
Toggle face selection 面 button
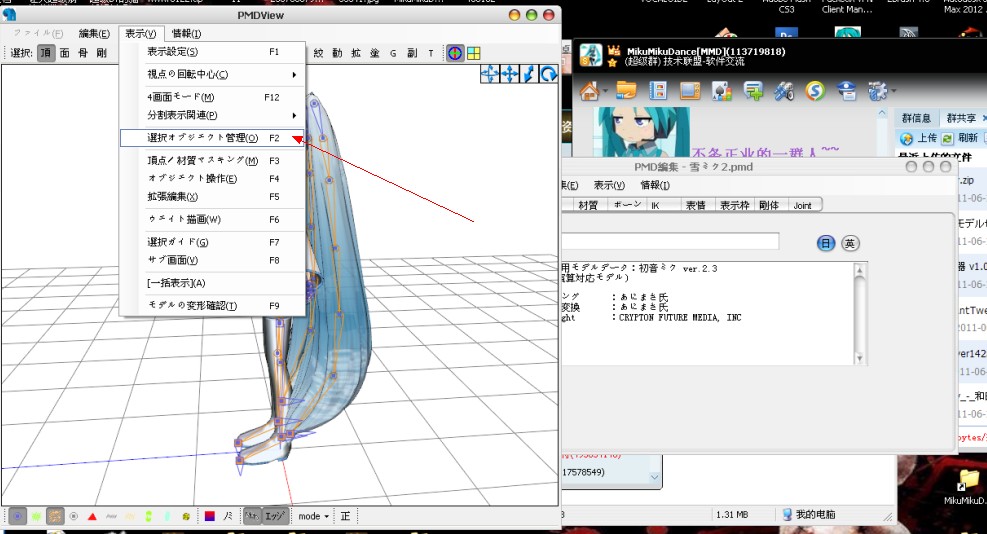click(65, 53)
